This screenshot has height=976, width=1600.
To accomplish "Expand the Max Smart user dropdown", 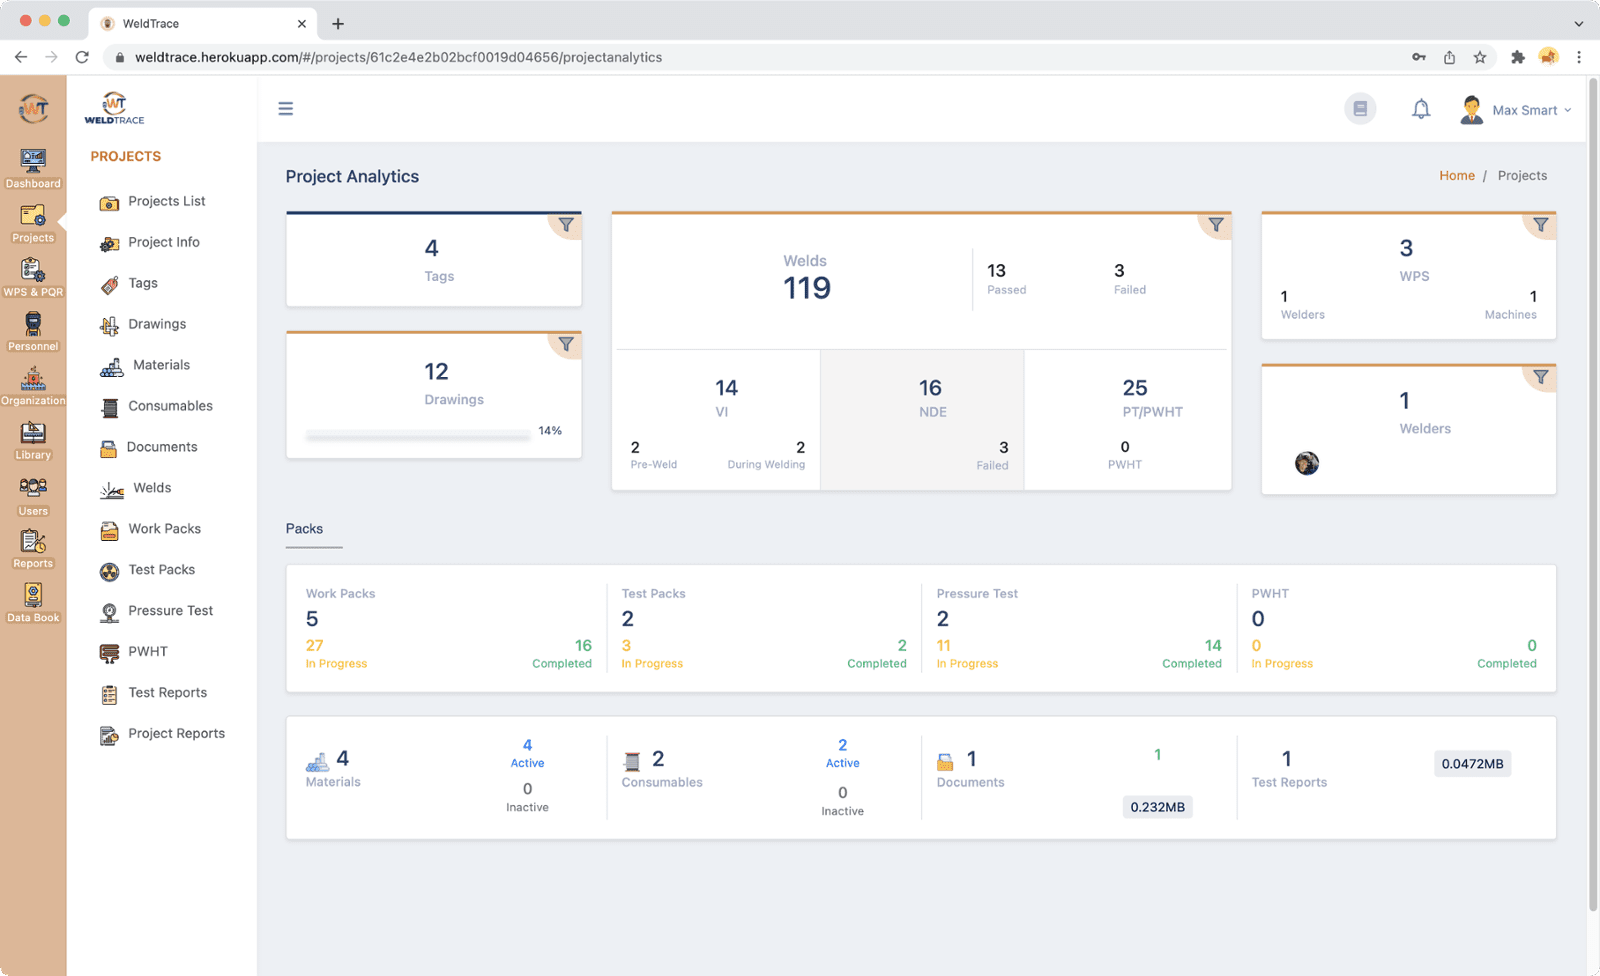I will tap(1517, 110).
